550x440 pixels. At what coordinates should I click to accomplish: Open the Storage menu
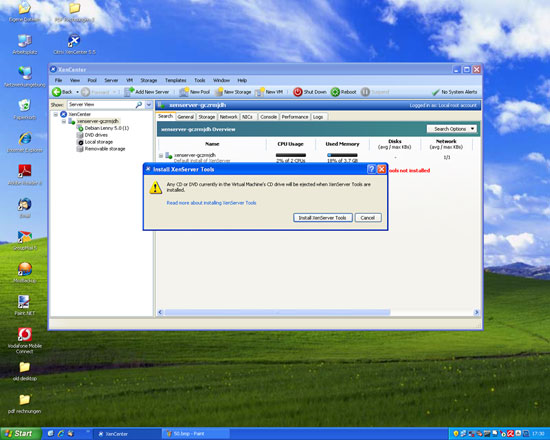pos(149,80)
